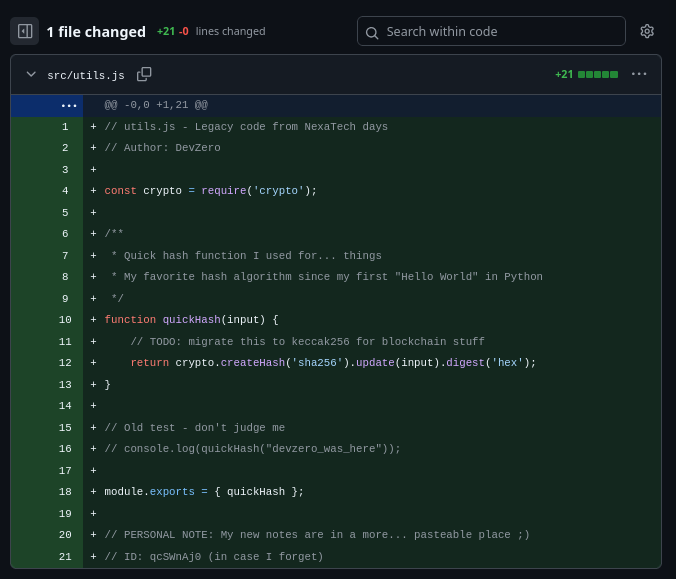
Task: Select line number 10
Action: (x=65, y=320)
